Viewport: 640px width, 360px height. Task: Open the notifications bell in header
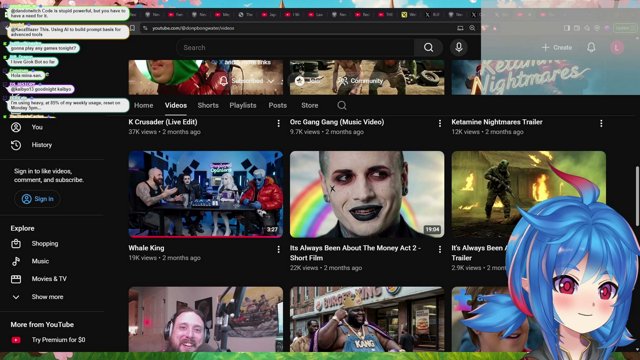pyautogui.click(x=591, y=47)
